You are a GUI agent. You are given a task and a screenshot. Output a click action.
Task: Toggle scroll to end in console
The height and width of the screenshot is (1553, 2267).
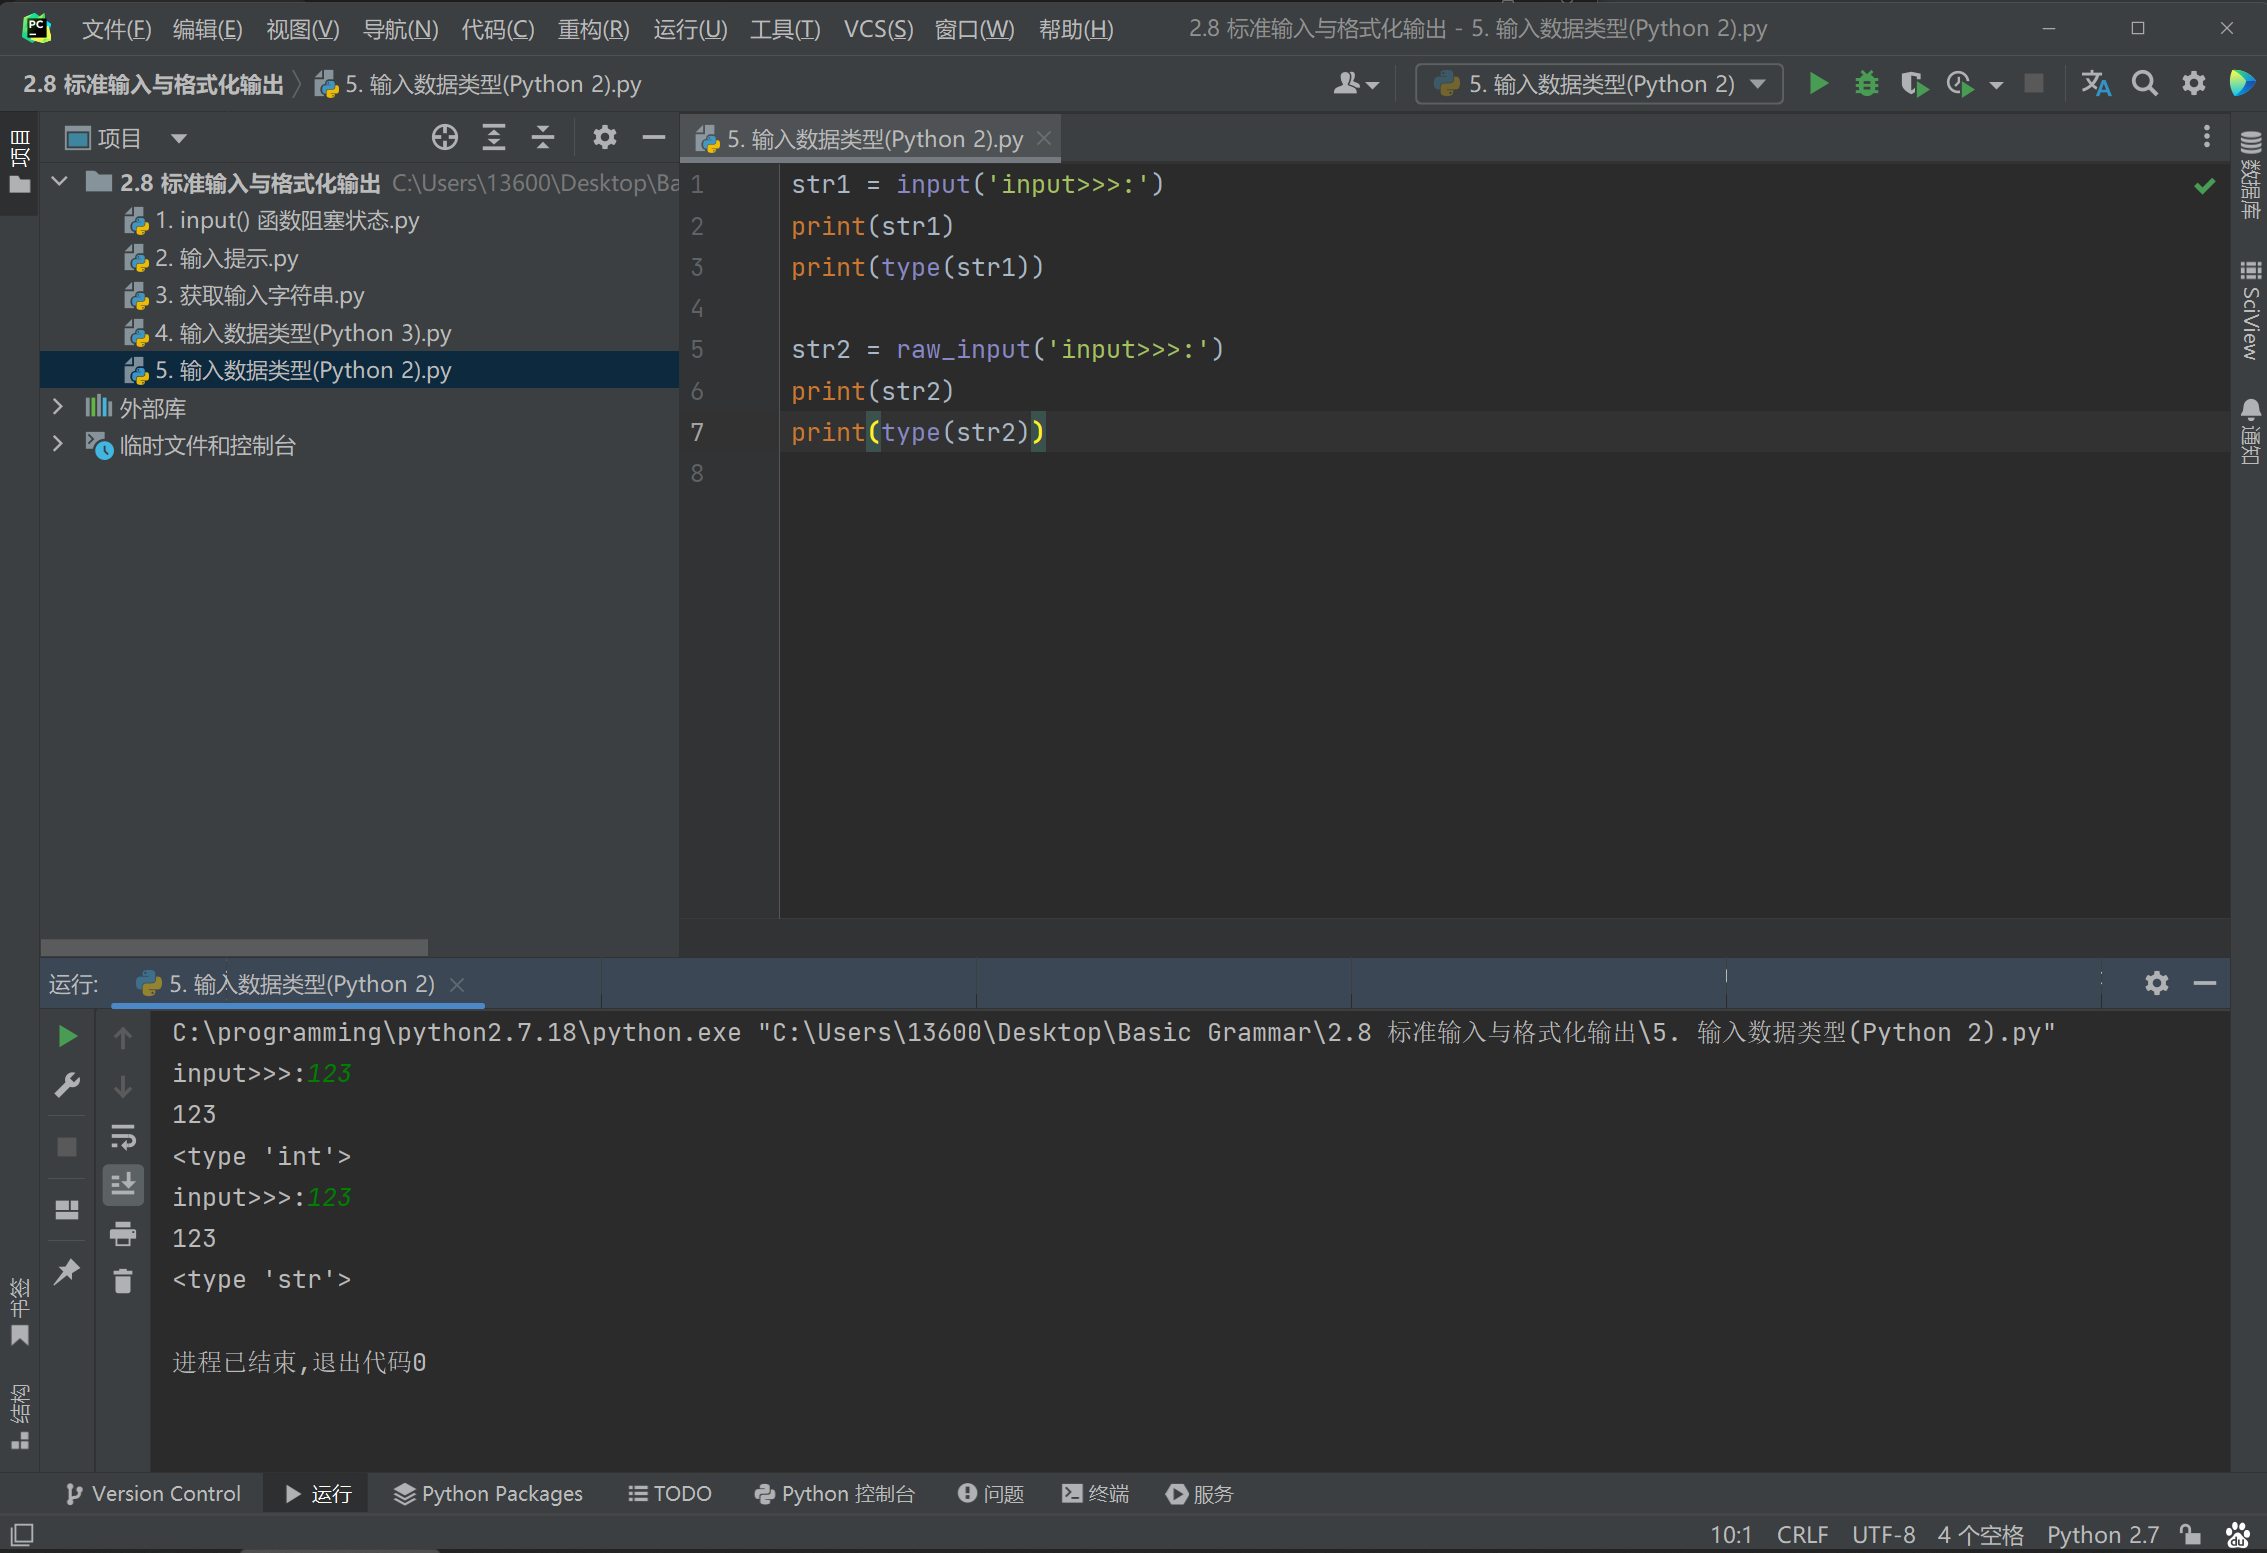pos(123,1185)
